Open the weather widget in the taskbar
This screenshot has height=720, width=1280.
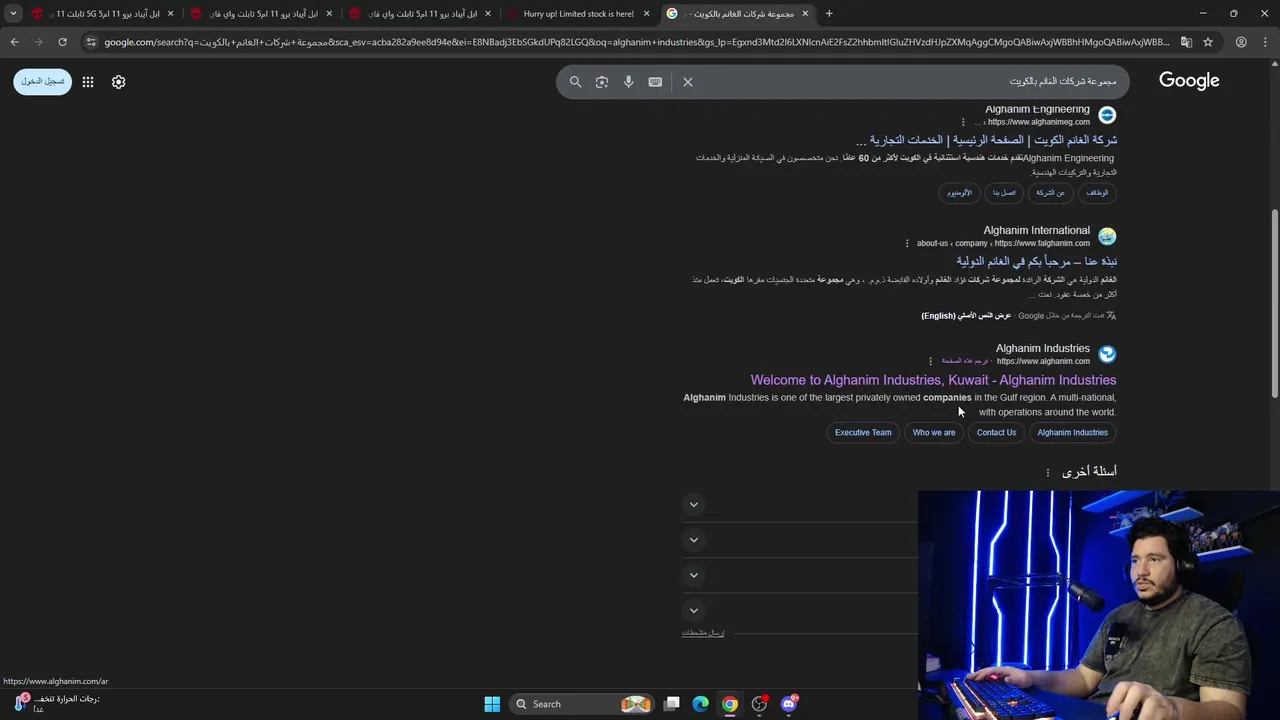point(56,703)
